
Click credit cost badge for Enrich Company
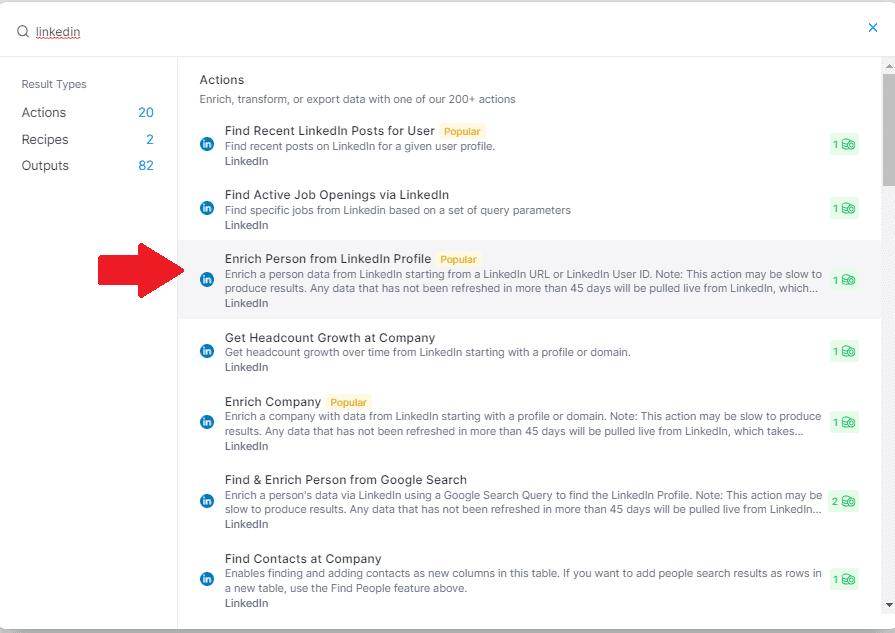coord(844,422)
